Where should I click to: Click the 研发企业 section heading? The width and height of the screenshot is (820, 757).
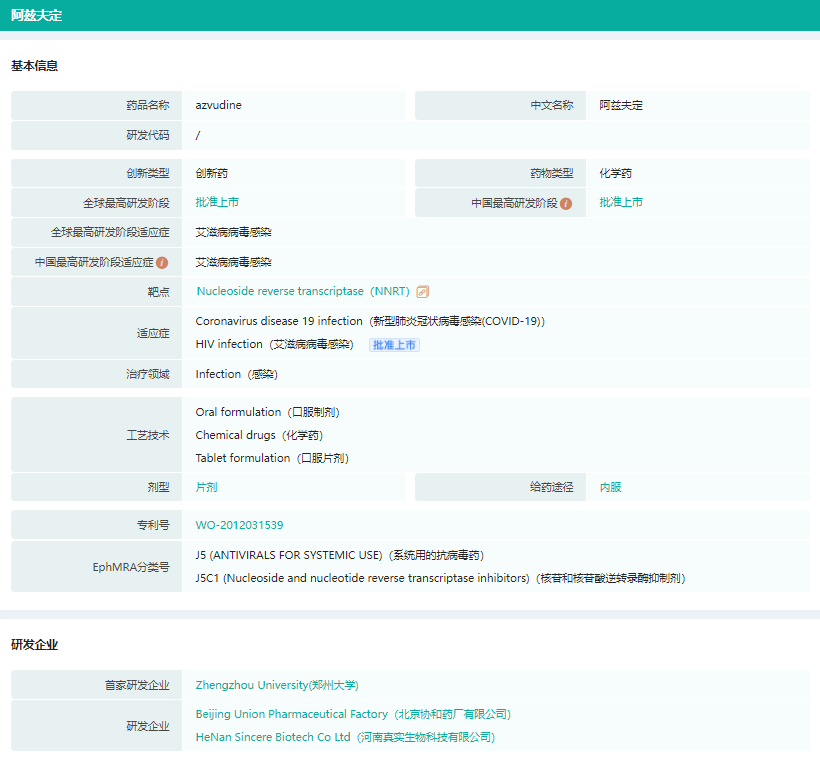click(x=35, y=645)
